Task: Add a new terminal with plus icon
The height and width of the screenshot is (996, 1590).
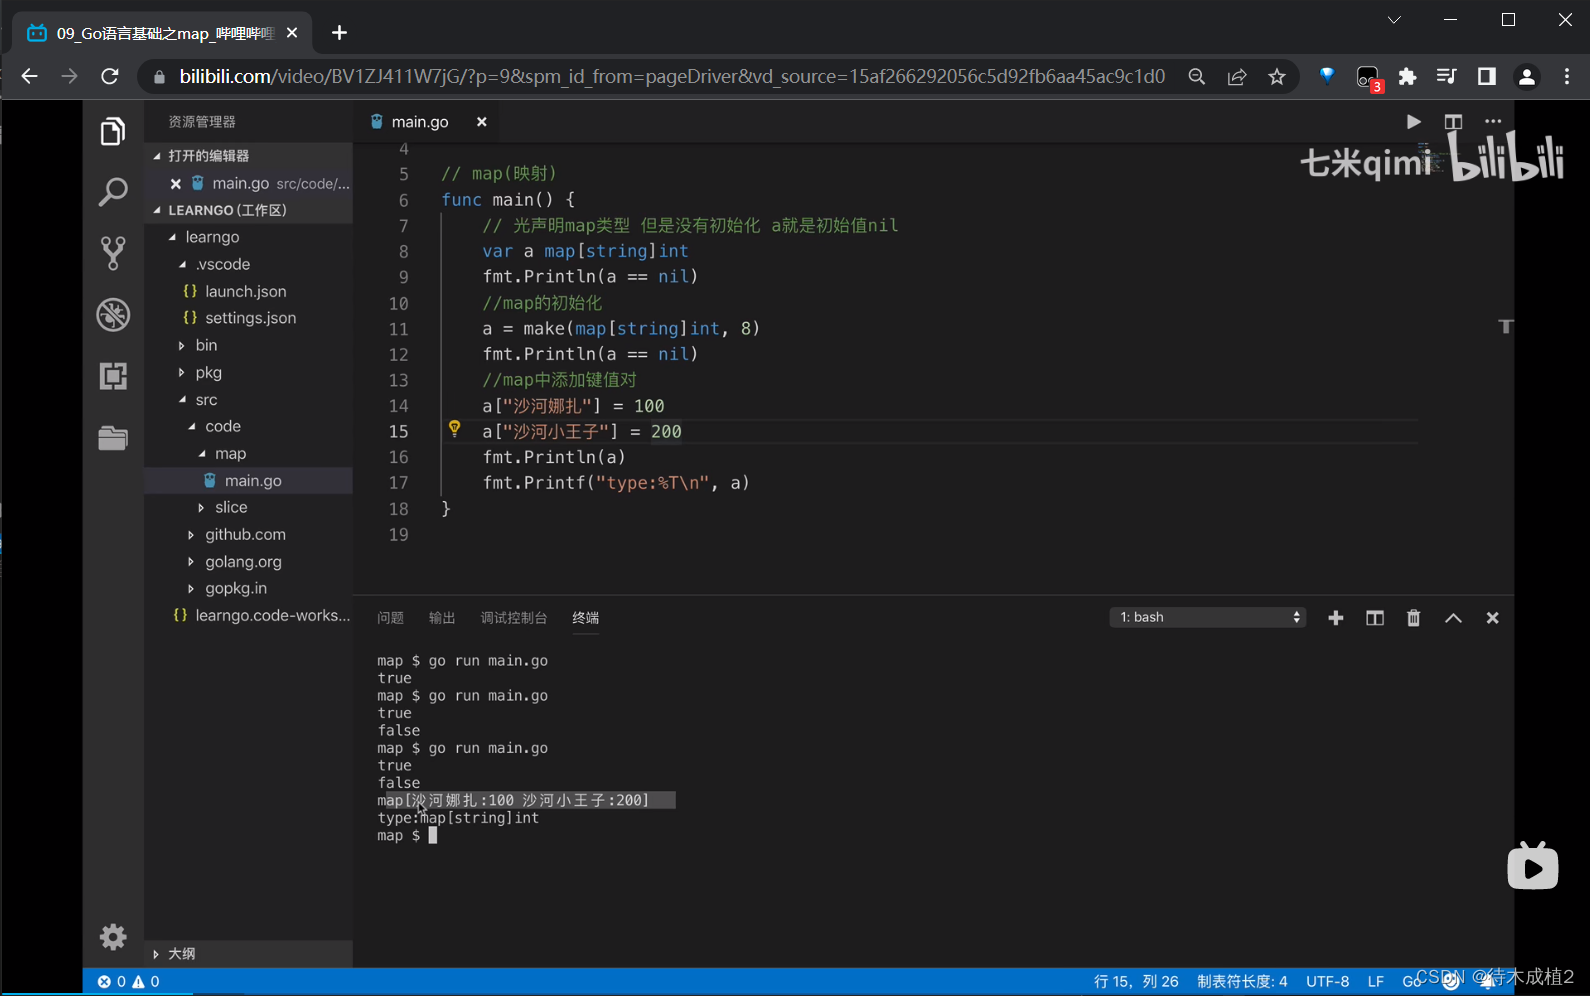Action: coord(1335,618)
